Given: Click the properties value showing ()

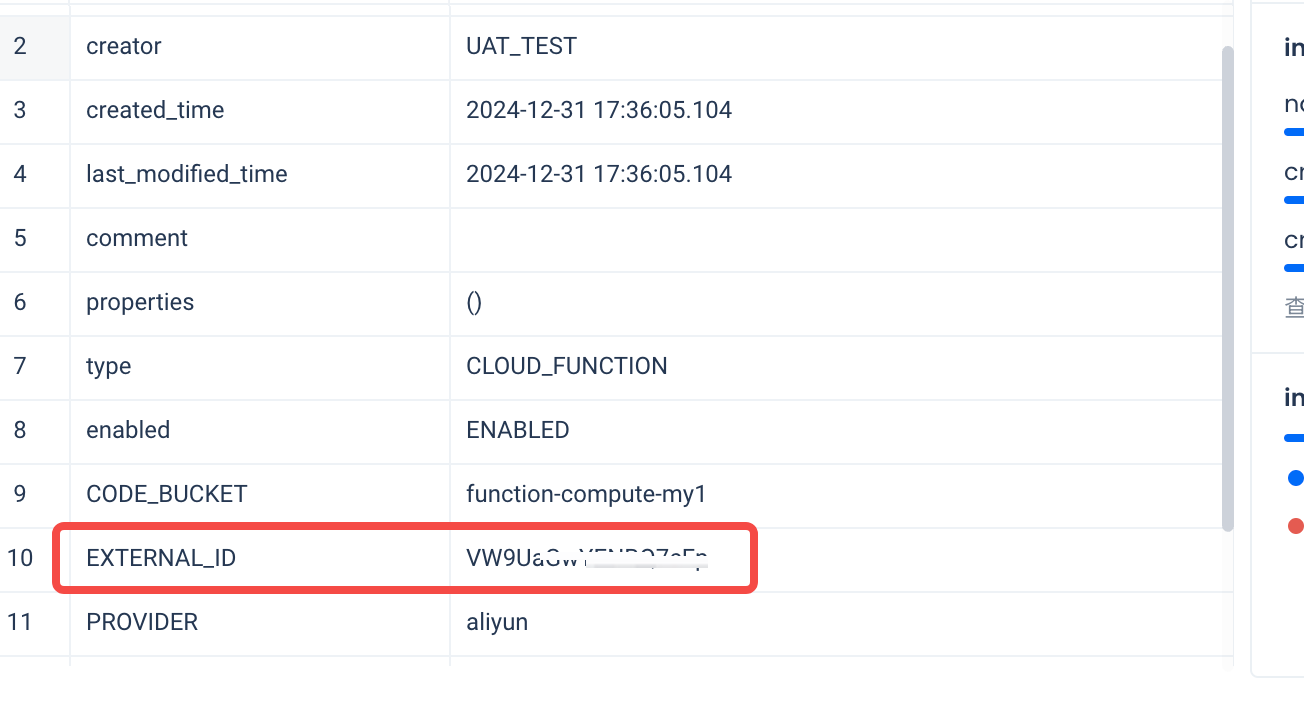Looking at the screenshot, I should (x=474, y=302).
